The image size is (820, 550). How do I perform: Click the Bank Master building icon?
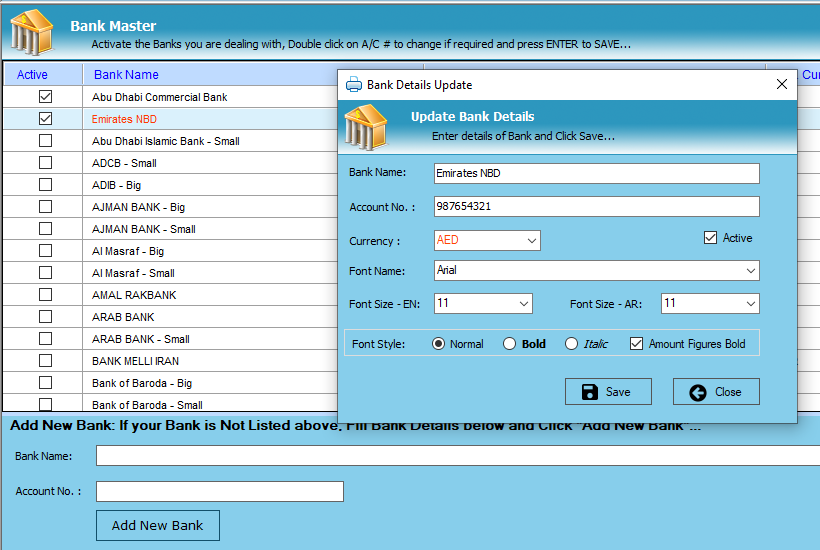pyautogui.click(x=32, y=32)
